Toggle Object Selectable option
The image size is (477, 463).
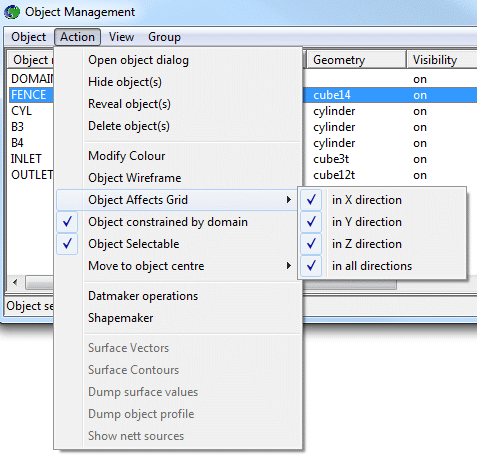tap(179, 244)
